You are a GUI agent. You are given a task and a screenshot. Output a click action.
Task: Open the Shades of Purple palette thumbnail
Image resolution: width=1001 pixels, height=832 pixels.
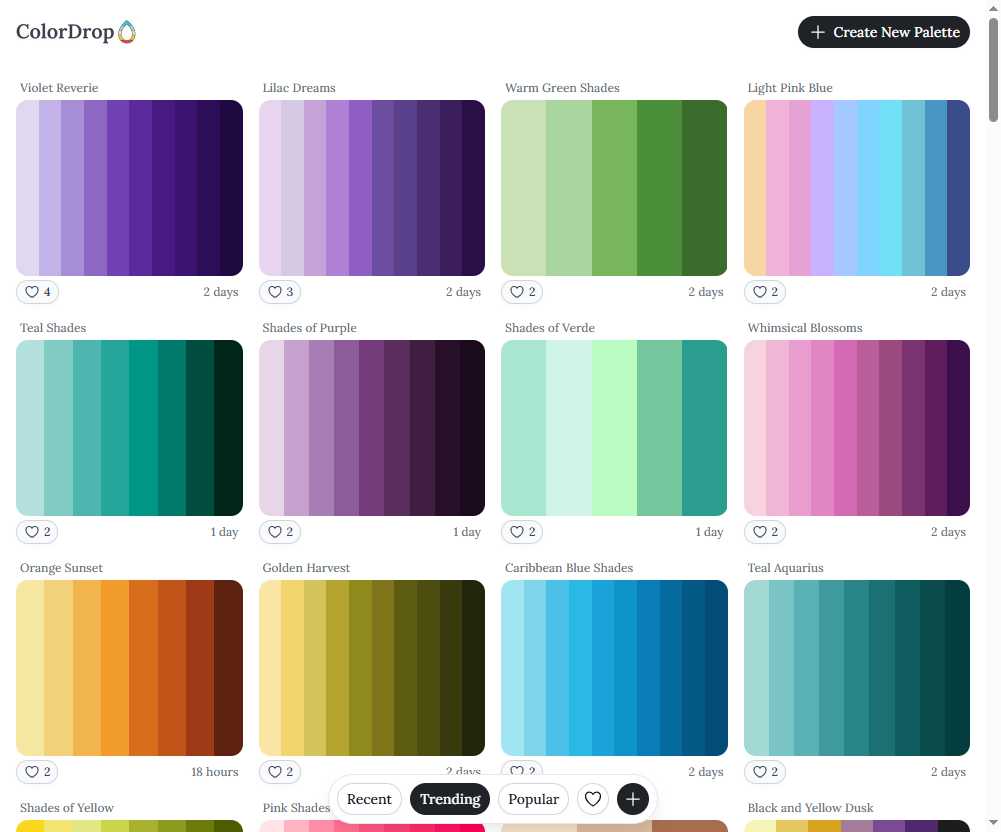[x=371, y=428]
